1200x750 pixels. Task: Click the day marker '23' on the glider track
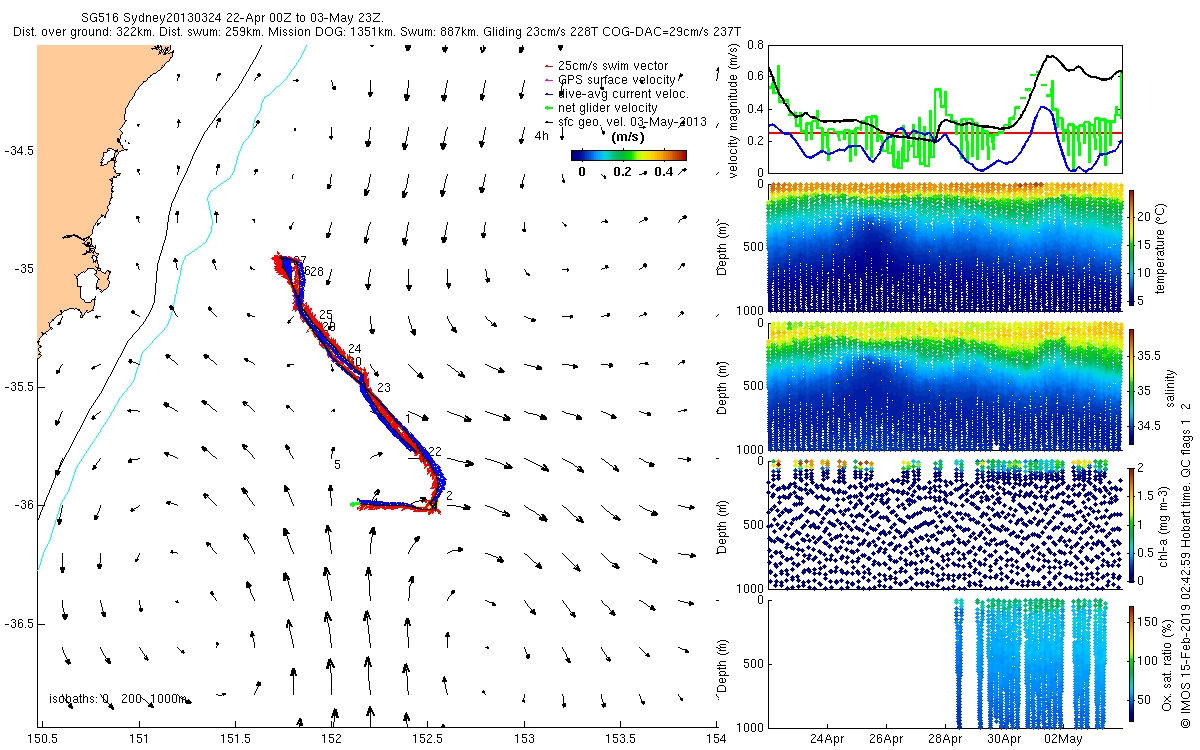click(x=384, y=387)
